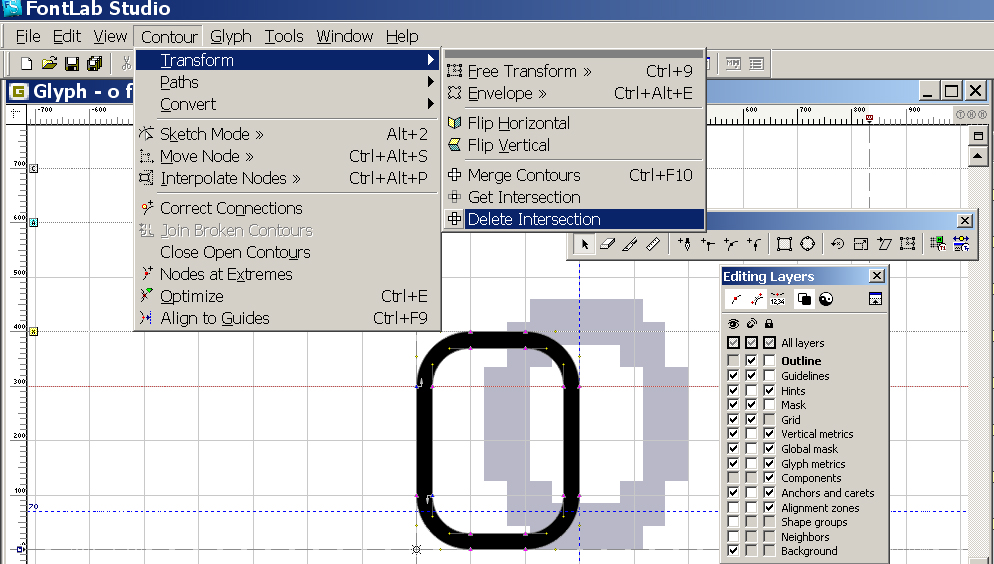The height and width of the screenshot is (564, 994).
Task: Select the add curve point tool
Action: click(x=730, y=244)
